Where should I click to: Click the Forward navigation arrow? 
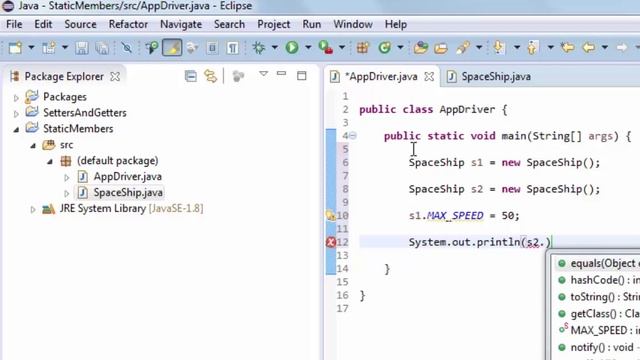tap(622, 48)
